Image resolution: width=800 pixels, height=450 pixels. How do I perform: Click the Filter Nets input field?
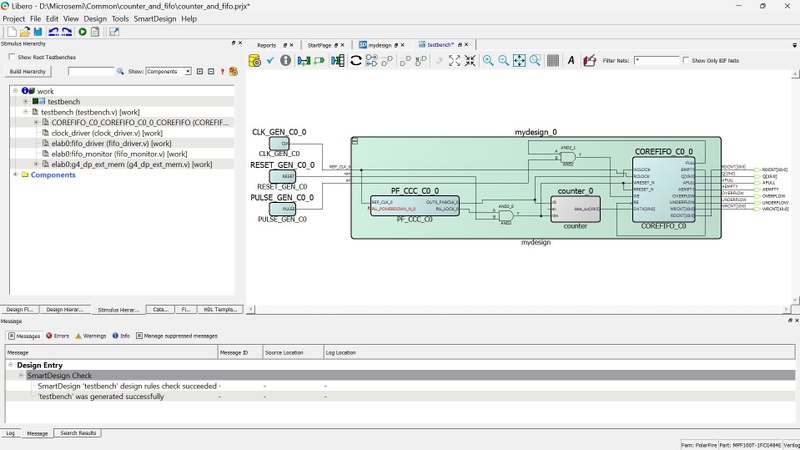click(656, 61)
